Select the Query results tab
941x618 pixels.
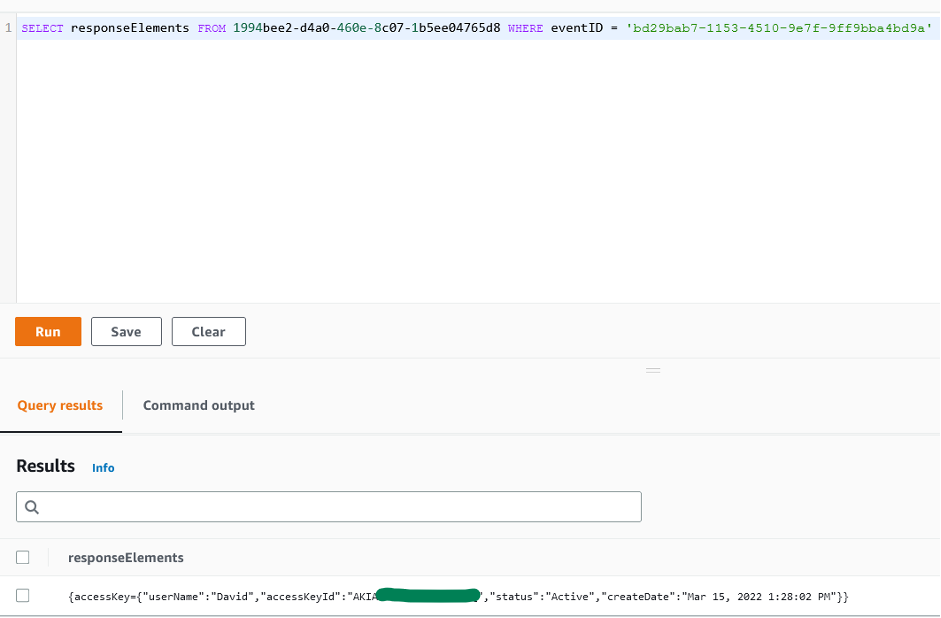tap(60, 405)
